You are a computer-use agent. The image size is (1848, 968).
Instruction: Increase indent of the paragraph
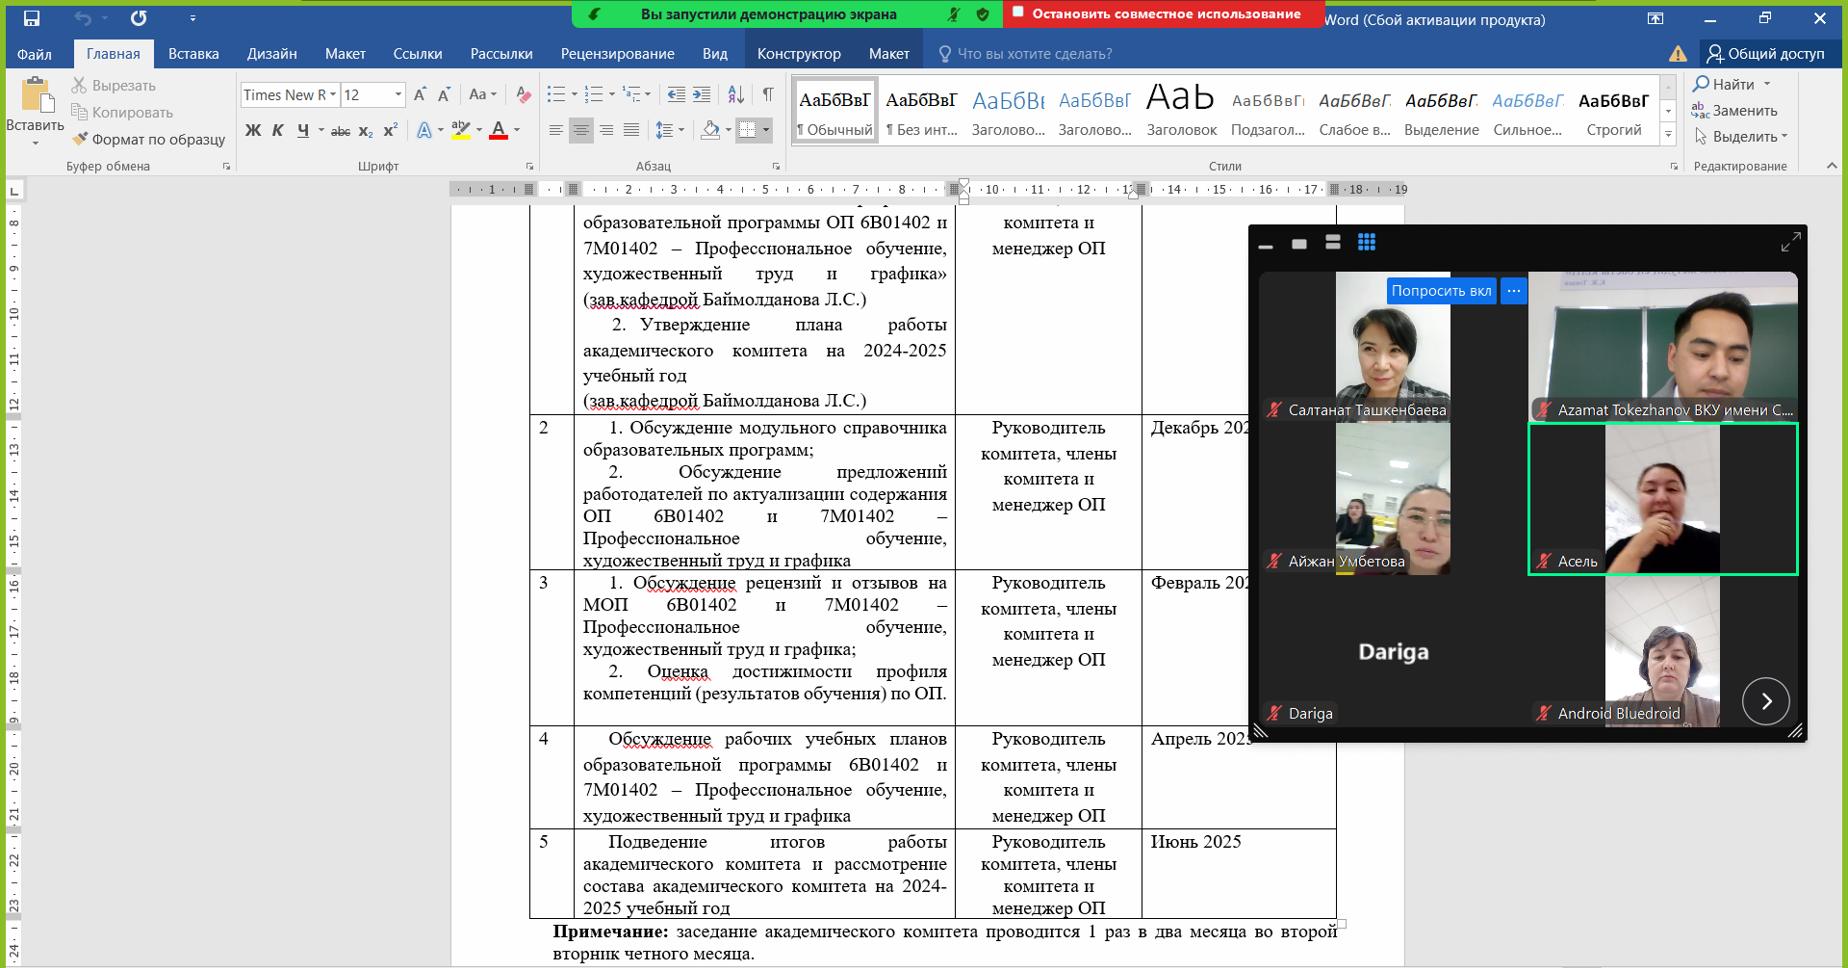tap(702, 94)
